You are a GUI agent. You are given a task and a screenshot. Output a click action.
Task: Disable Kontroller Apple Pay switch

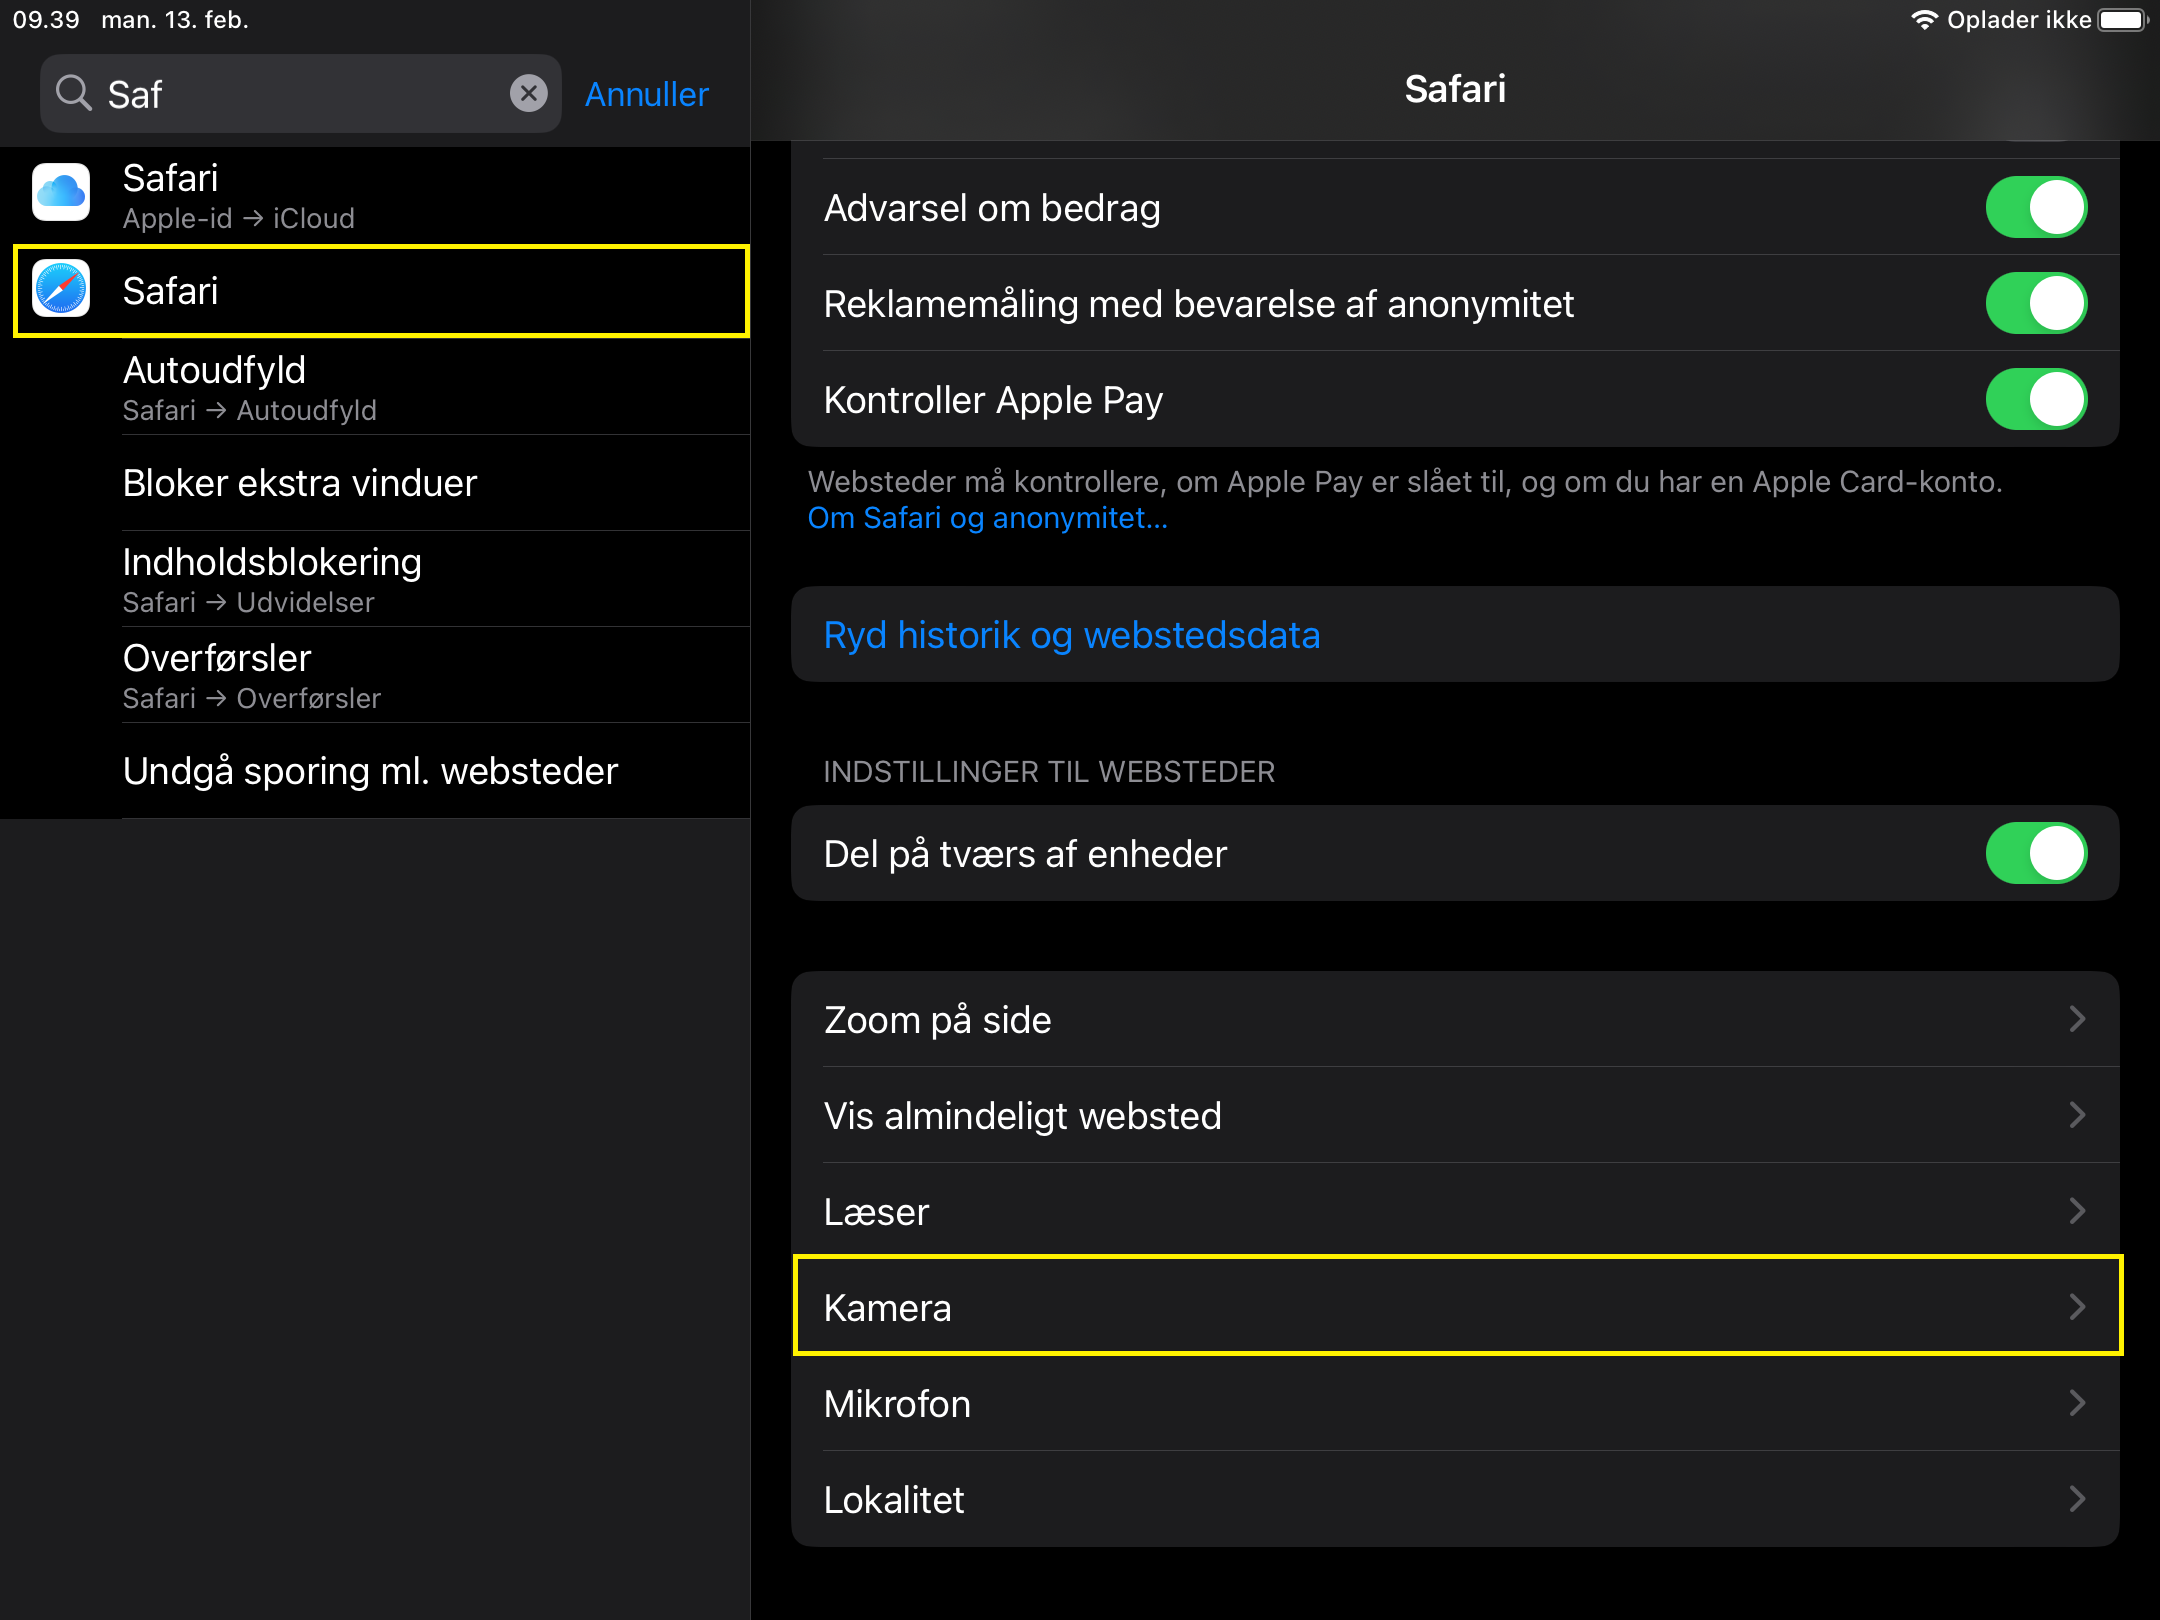tap(2036, 399)
